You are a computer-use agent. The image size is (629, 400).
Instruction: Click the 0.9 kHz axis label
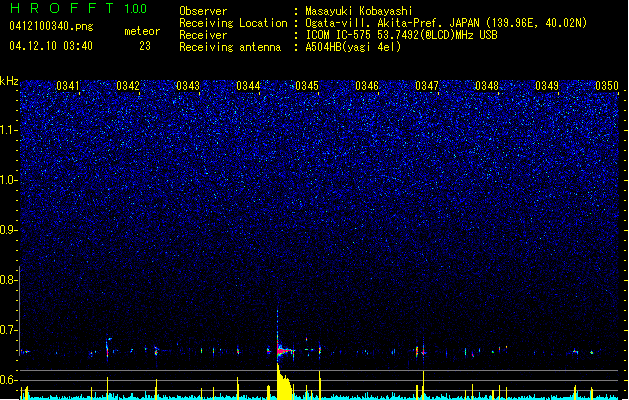(8, 230)
